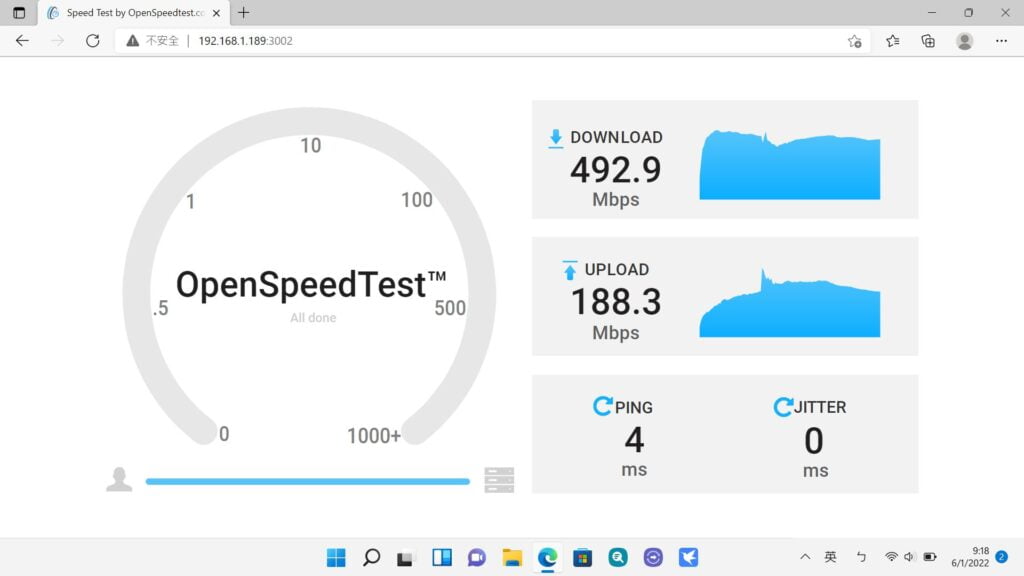Image resolution: width=1024 pixels, height=576 pixels.
Task: Open Windows taskbar search
Action: click(x=371, y=557)
